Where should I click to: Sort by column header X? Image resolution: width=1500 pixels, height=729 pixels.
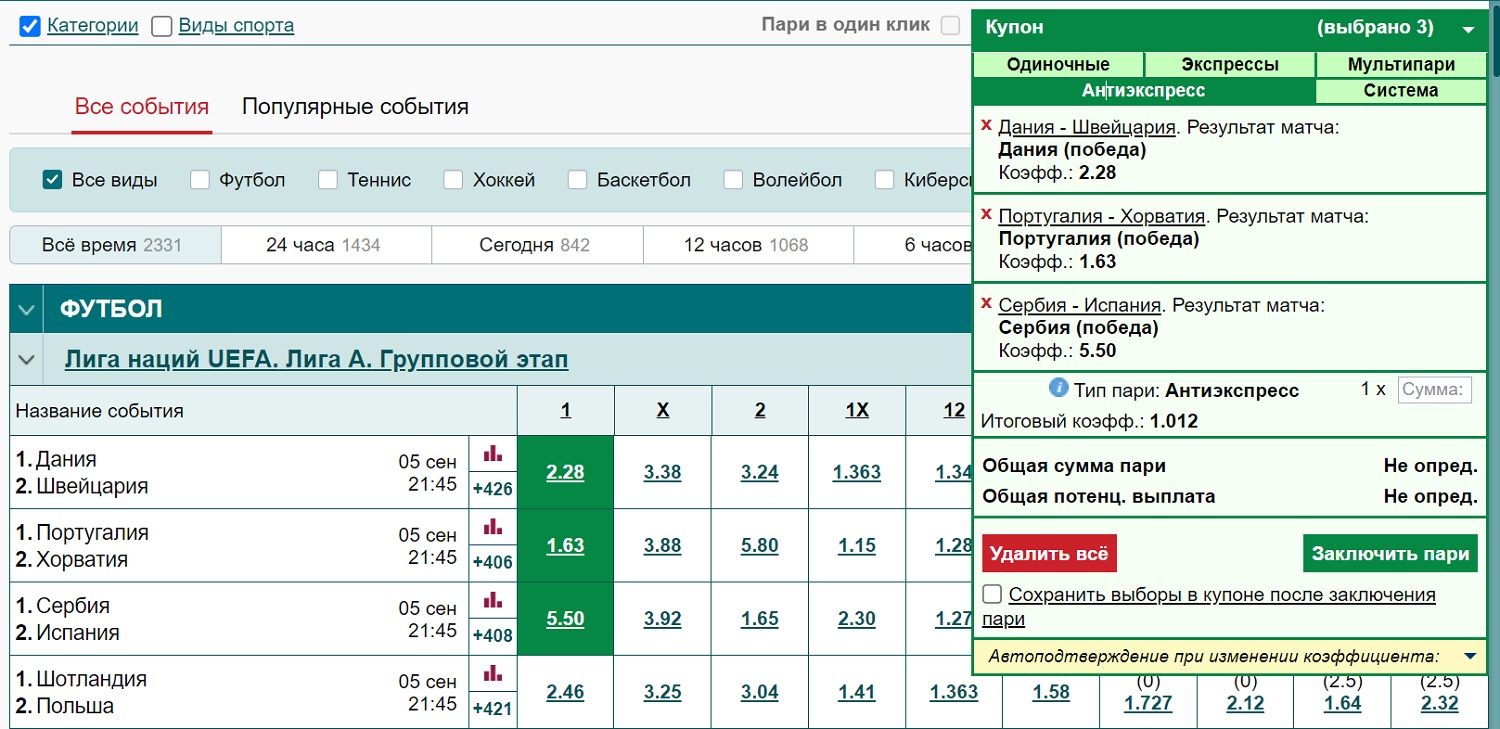click(662, 410)
